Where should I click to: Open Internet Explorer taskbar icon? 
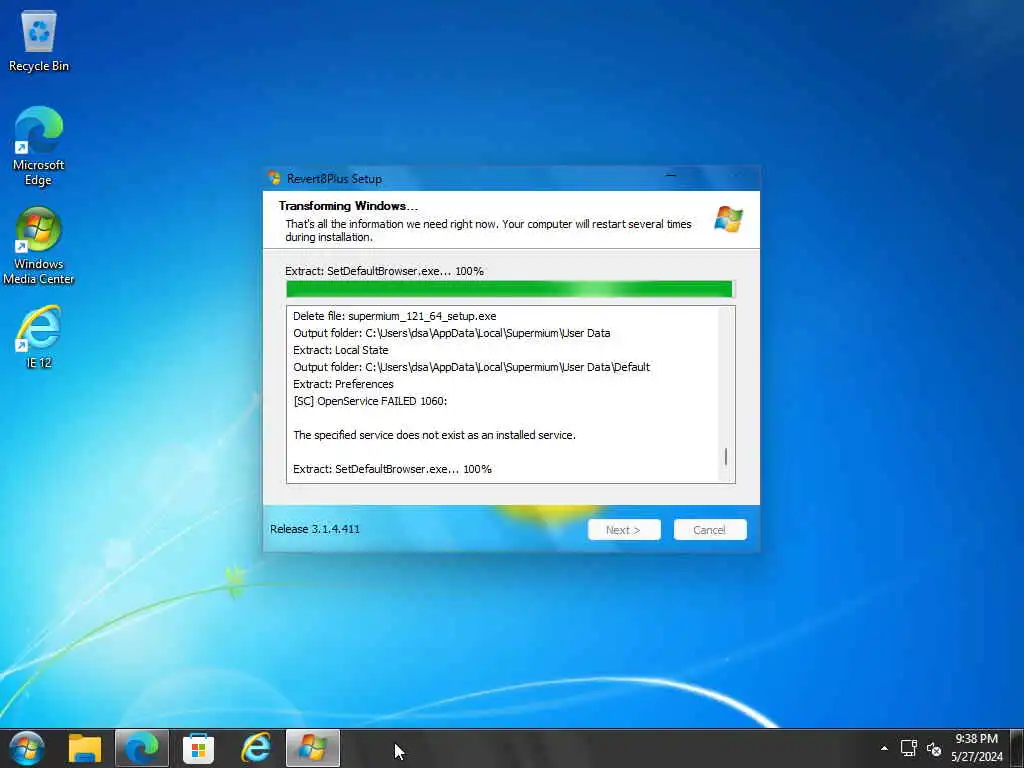pos(255,748)
